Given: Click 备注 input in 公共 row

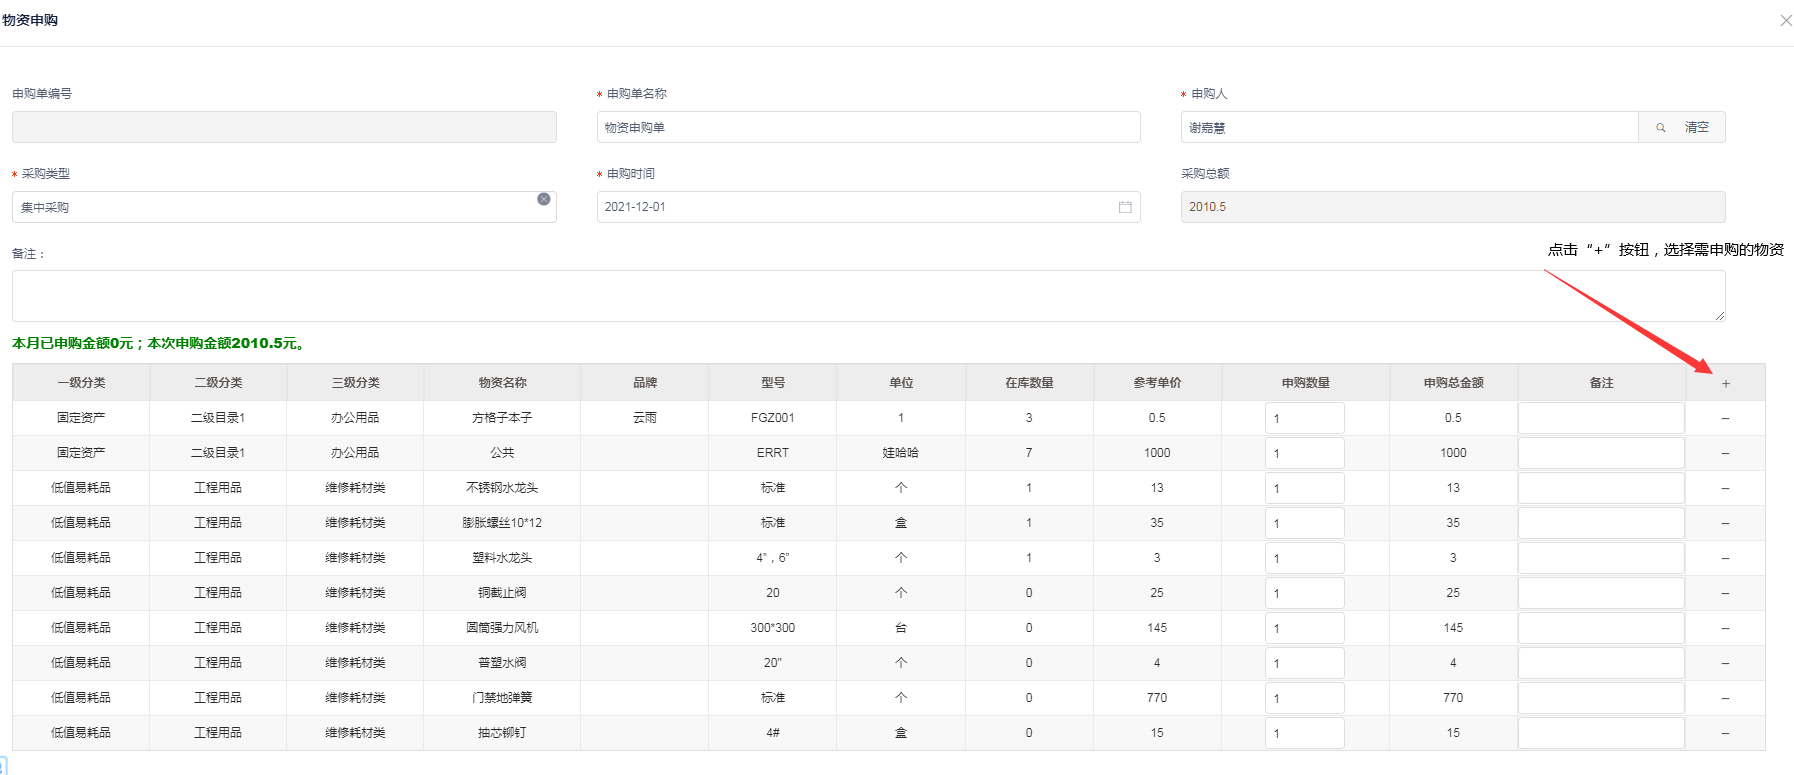Looking at the screenshot, I should coord(1601,453).
